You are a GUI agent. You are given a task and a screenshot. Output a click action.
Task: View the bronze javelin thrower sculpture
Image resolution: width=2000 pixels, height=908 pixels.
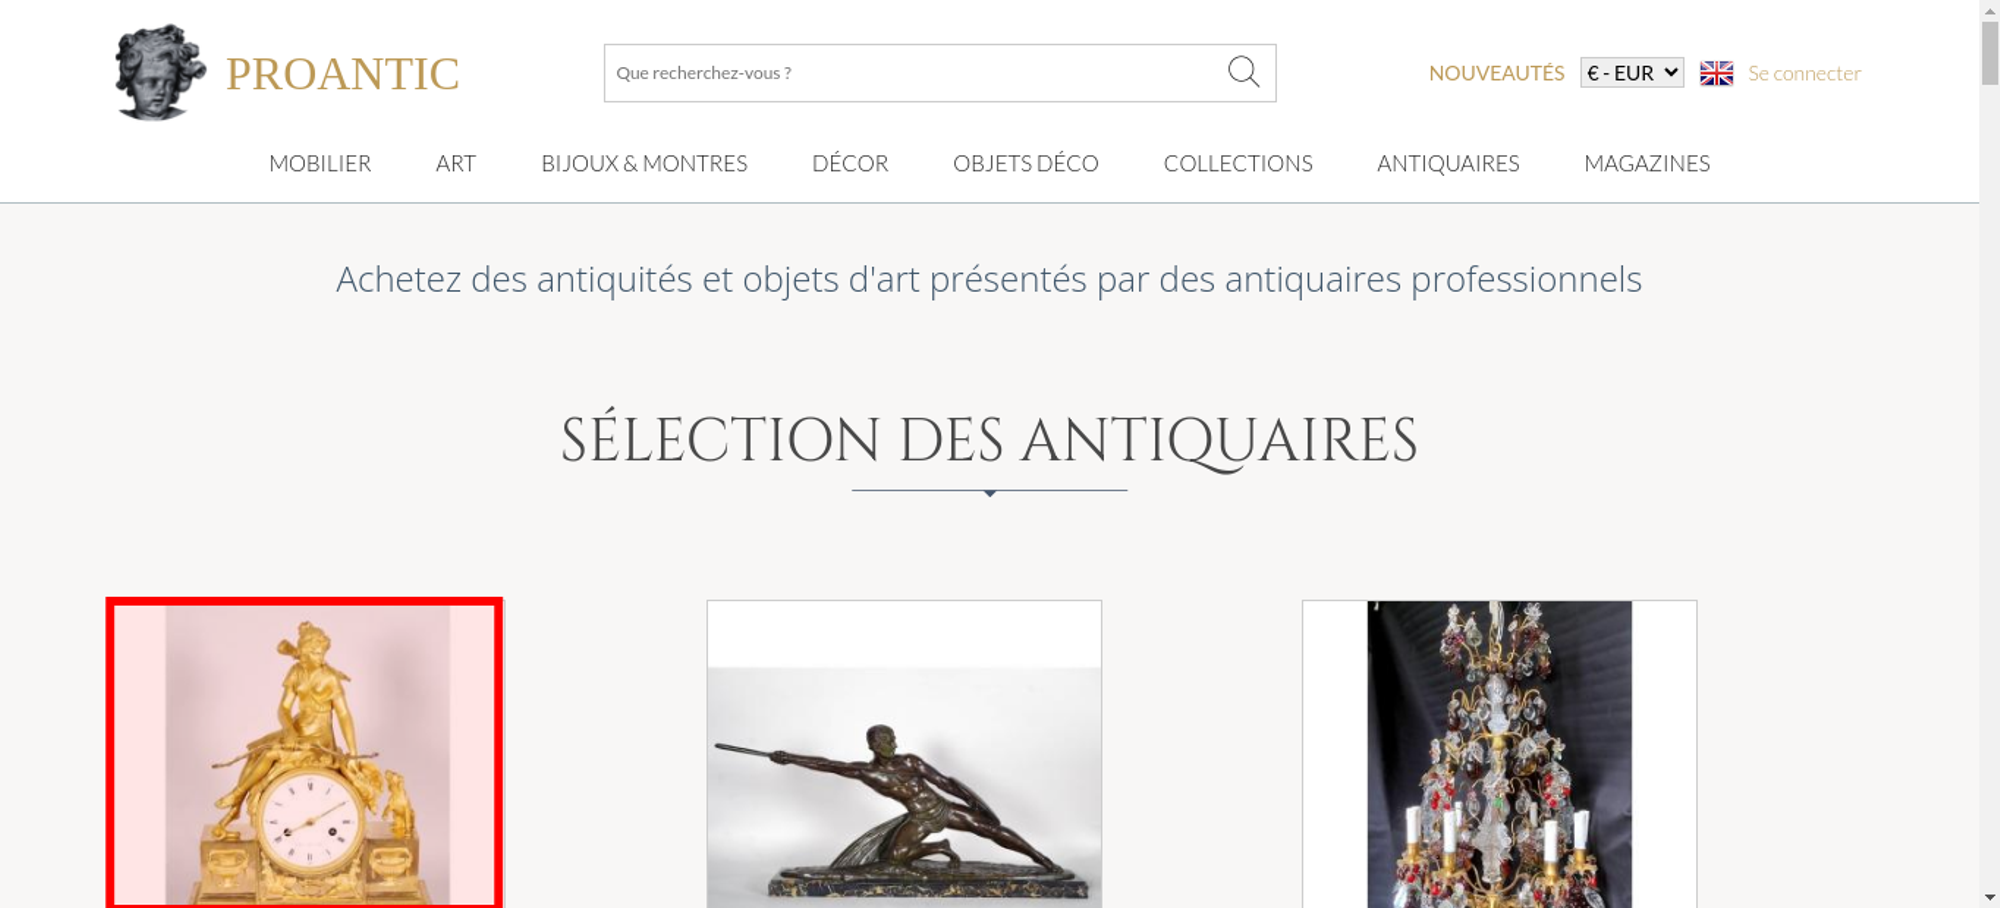(904, 754)
